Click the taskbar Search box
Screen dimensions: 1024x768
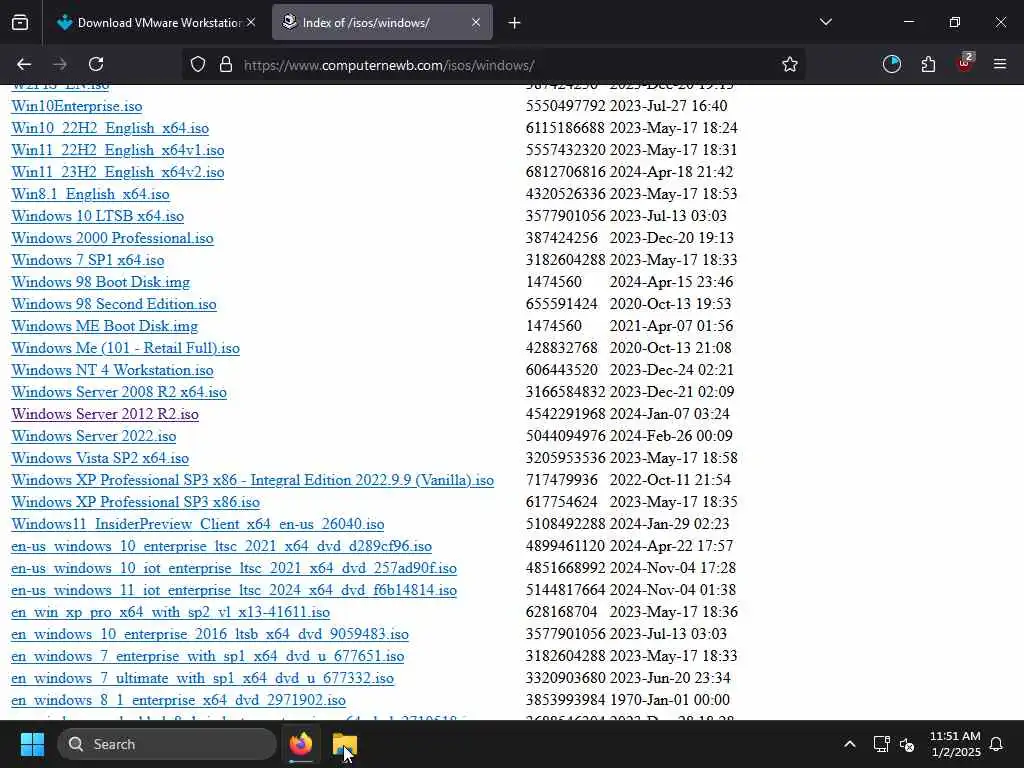(167, 744)
